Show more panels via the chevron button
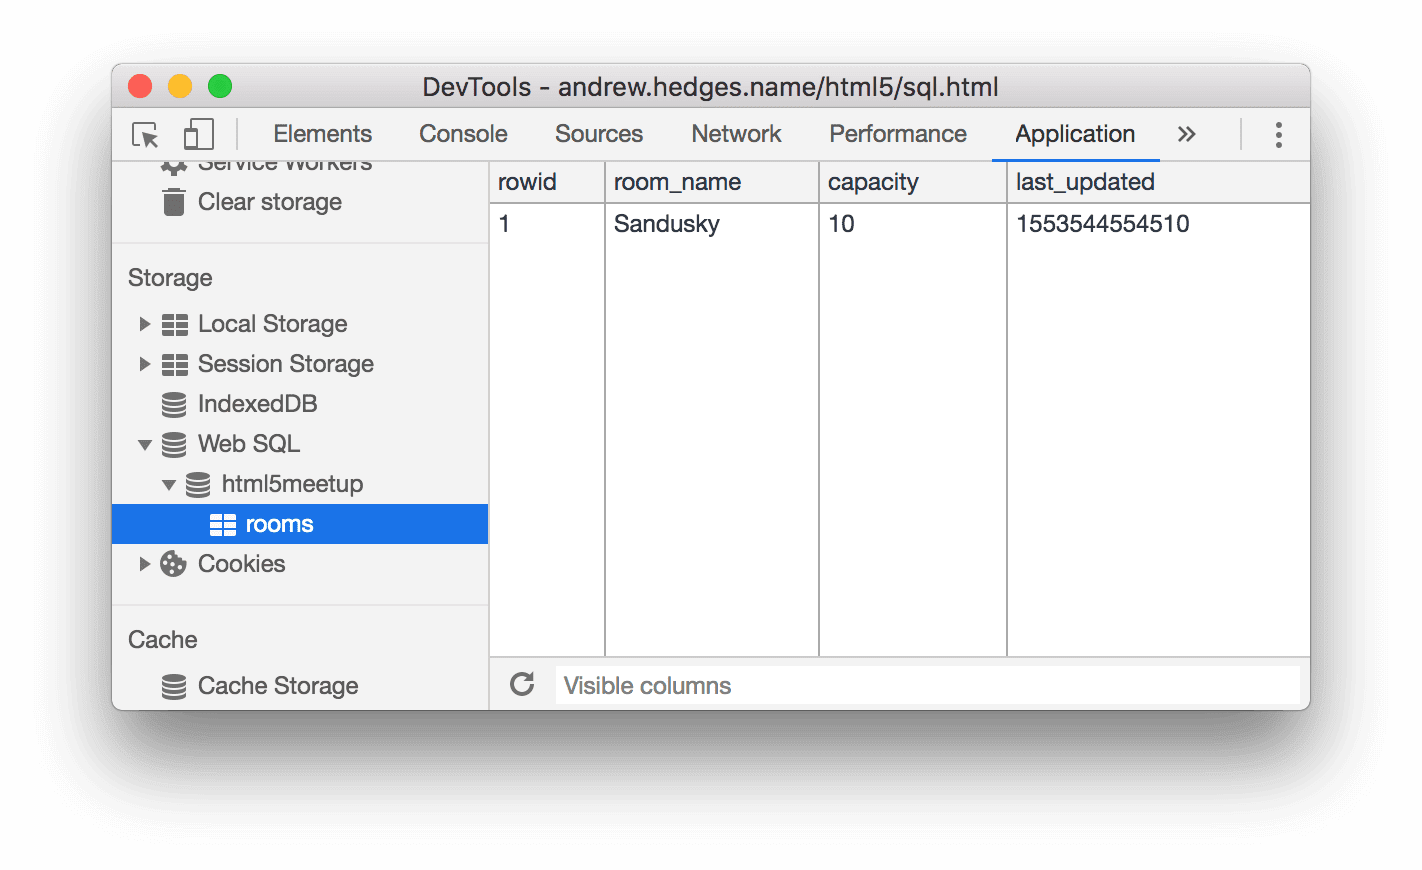The width and height of the screenshot is (1422, 870). coord(1186,133)
